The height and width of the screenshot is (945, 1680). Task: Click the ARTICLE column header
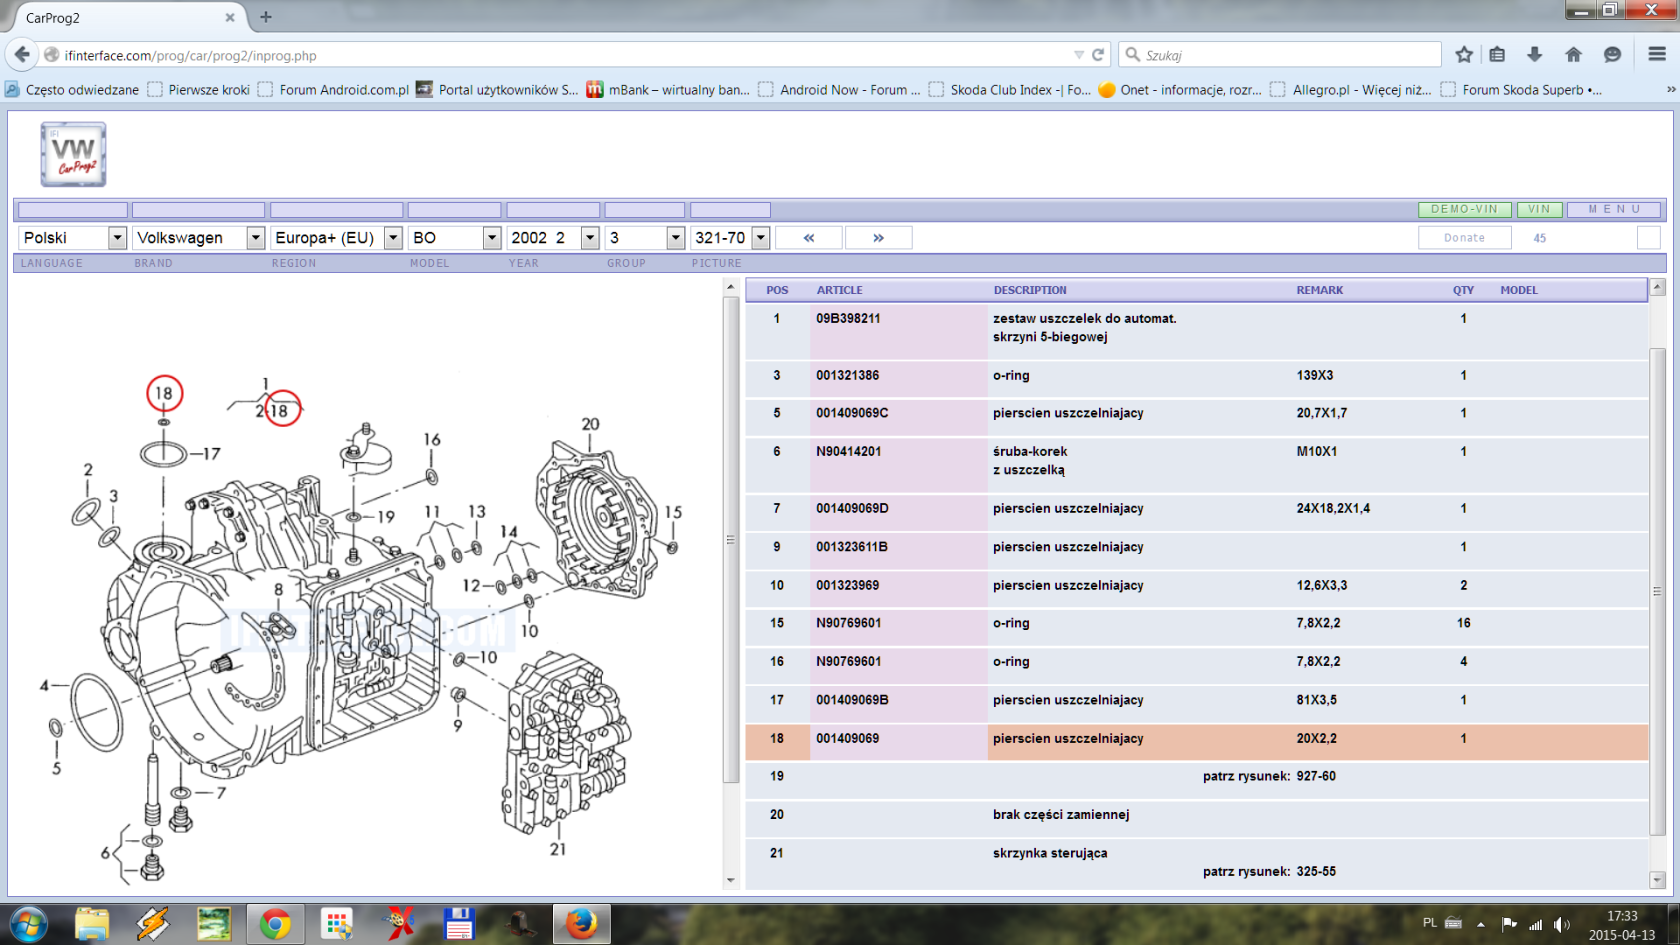[x=839, y=290]
